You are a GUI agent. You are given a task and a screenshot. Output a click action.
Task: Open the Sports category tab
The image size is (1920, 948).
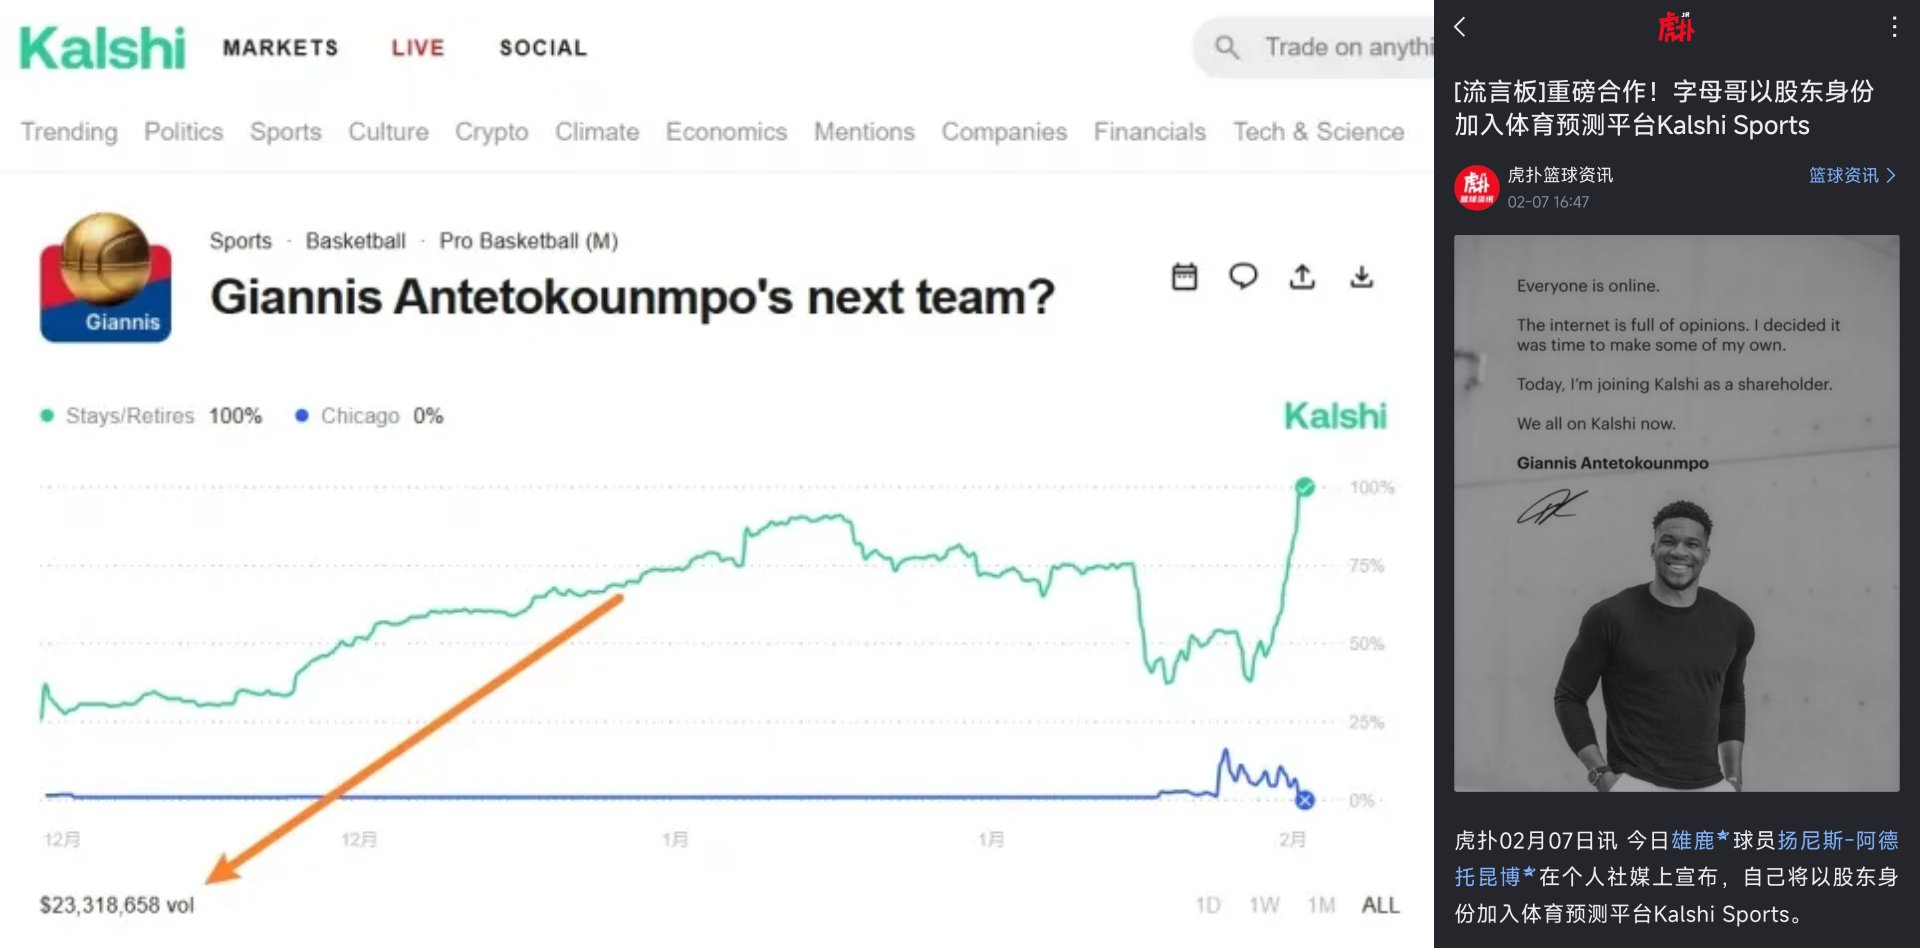(285, 132)
